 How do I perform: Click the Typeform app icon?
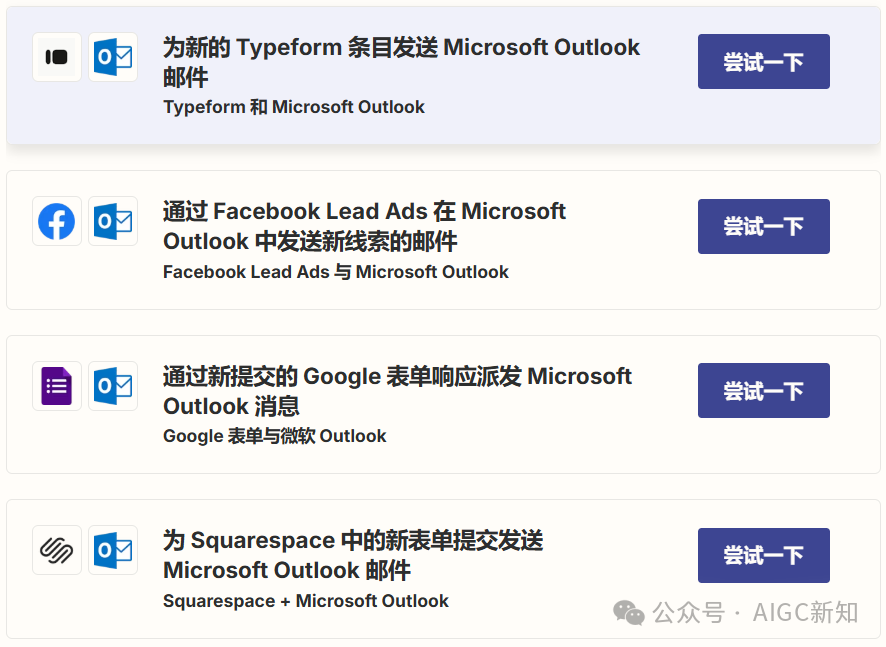(x=57, y=57)
